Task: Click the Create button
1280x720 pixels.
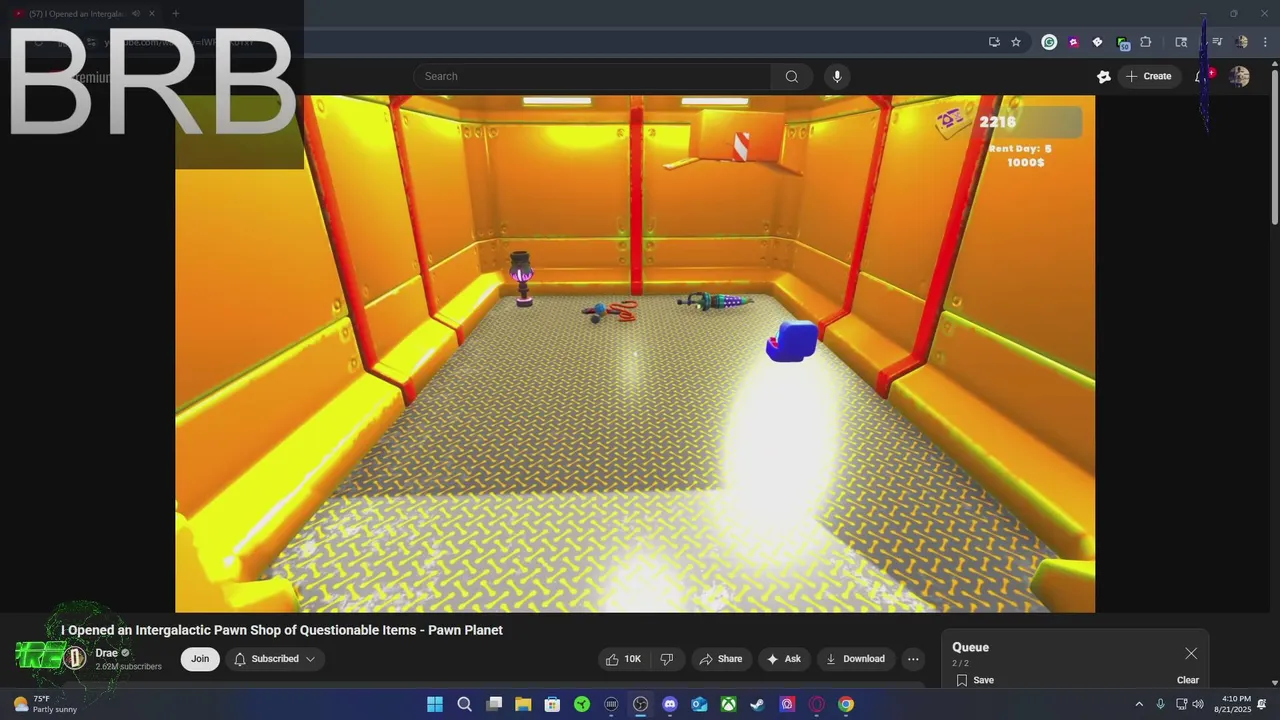Action: tap(1149, 76)
